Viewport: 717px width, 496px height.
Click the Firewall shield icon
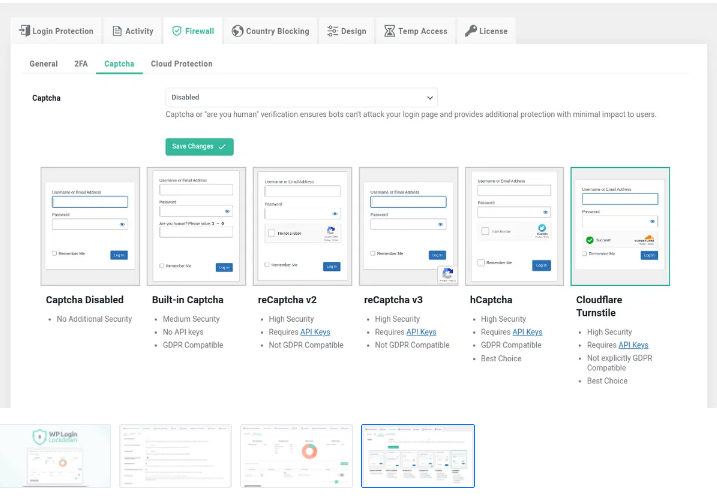coord(177,31)
